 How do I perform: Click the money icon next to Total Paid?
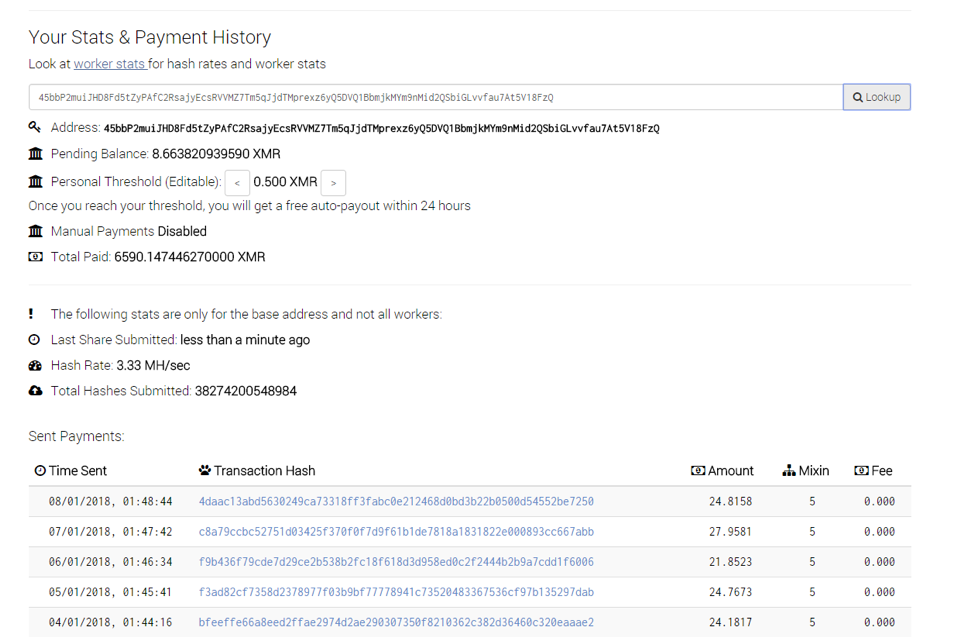click(x=35, y=257)
